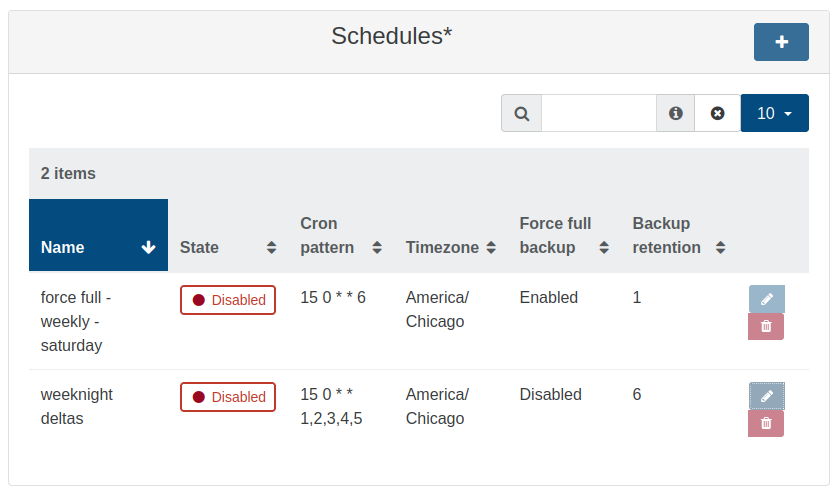Screen dimensions: 838x492
Task: Delete the force full weekly saturday schedule
Action: pyautogui.click(x=766, y=326)
